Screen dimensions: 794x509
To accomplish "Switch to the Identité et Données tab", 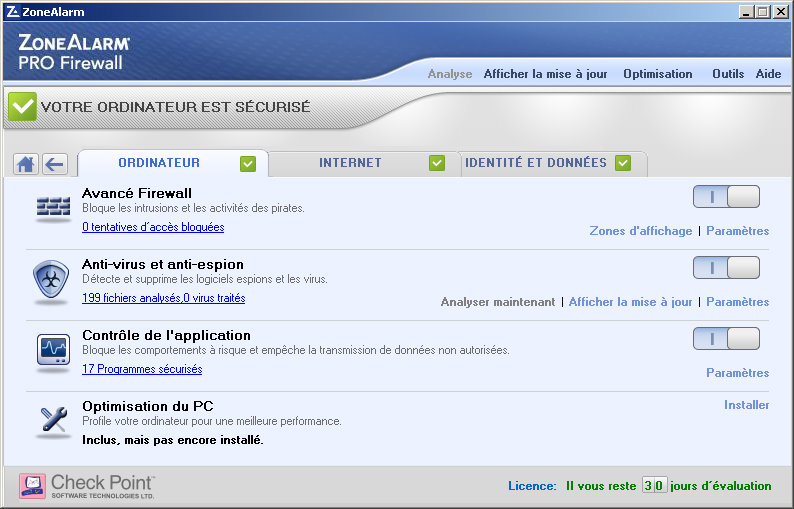I will (535, 163).
